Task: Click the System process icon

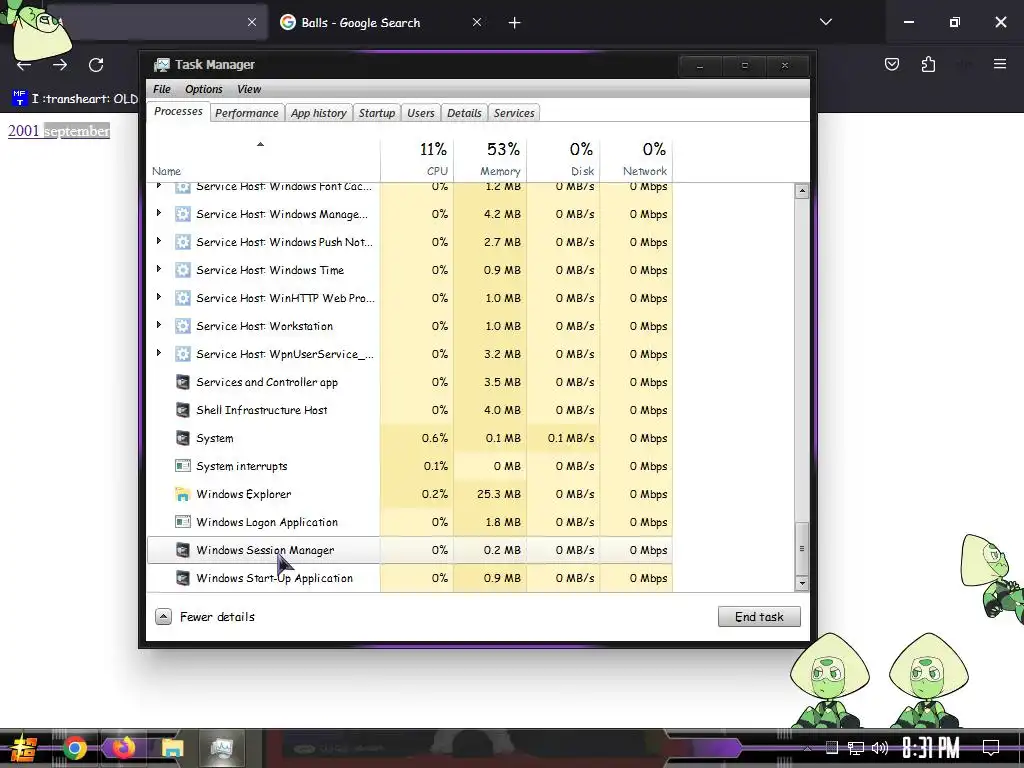Action: click(x=183, y=438)
